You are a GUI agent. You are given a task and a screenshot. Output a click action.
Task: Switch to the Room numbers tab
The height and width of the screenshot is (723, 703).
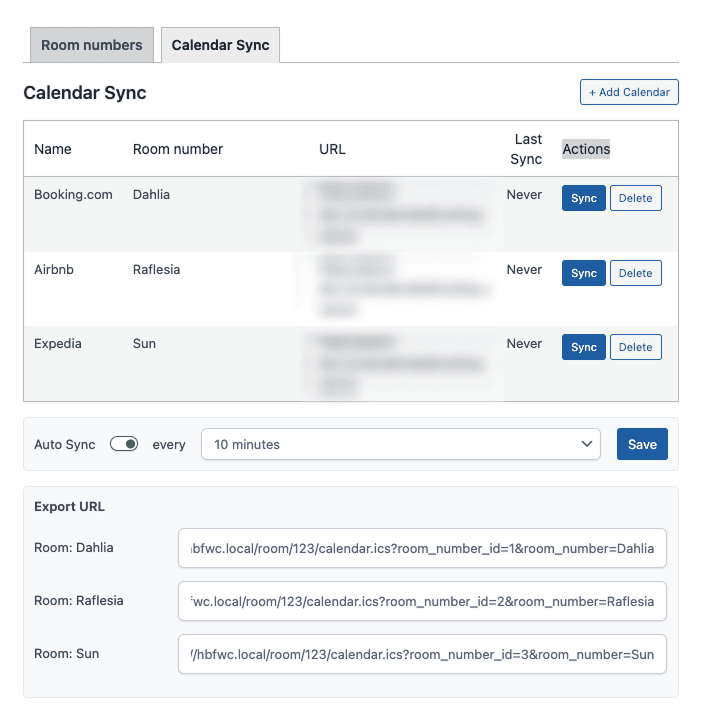coord(91,45)
